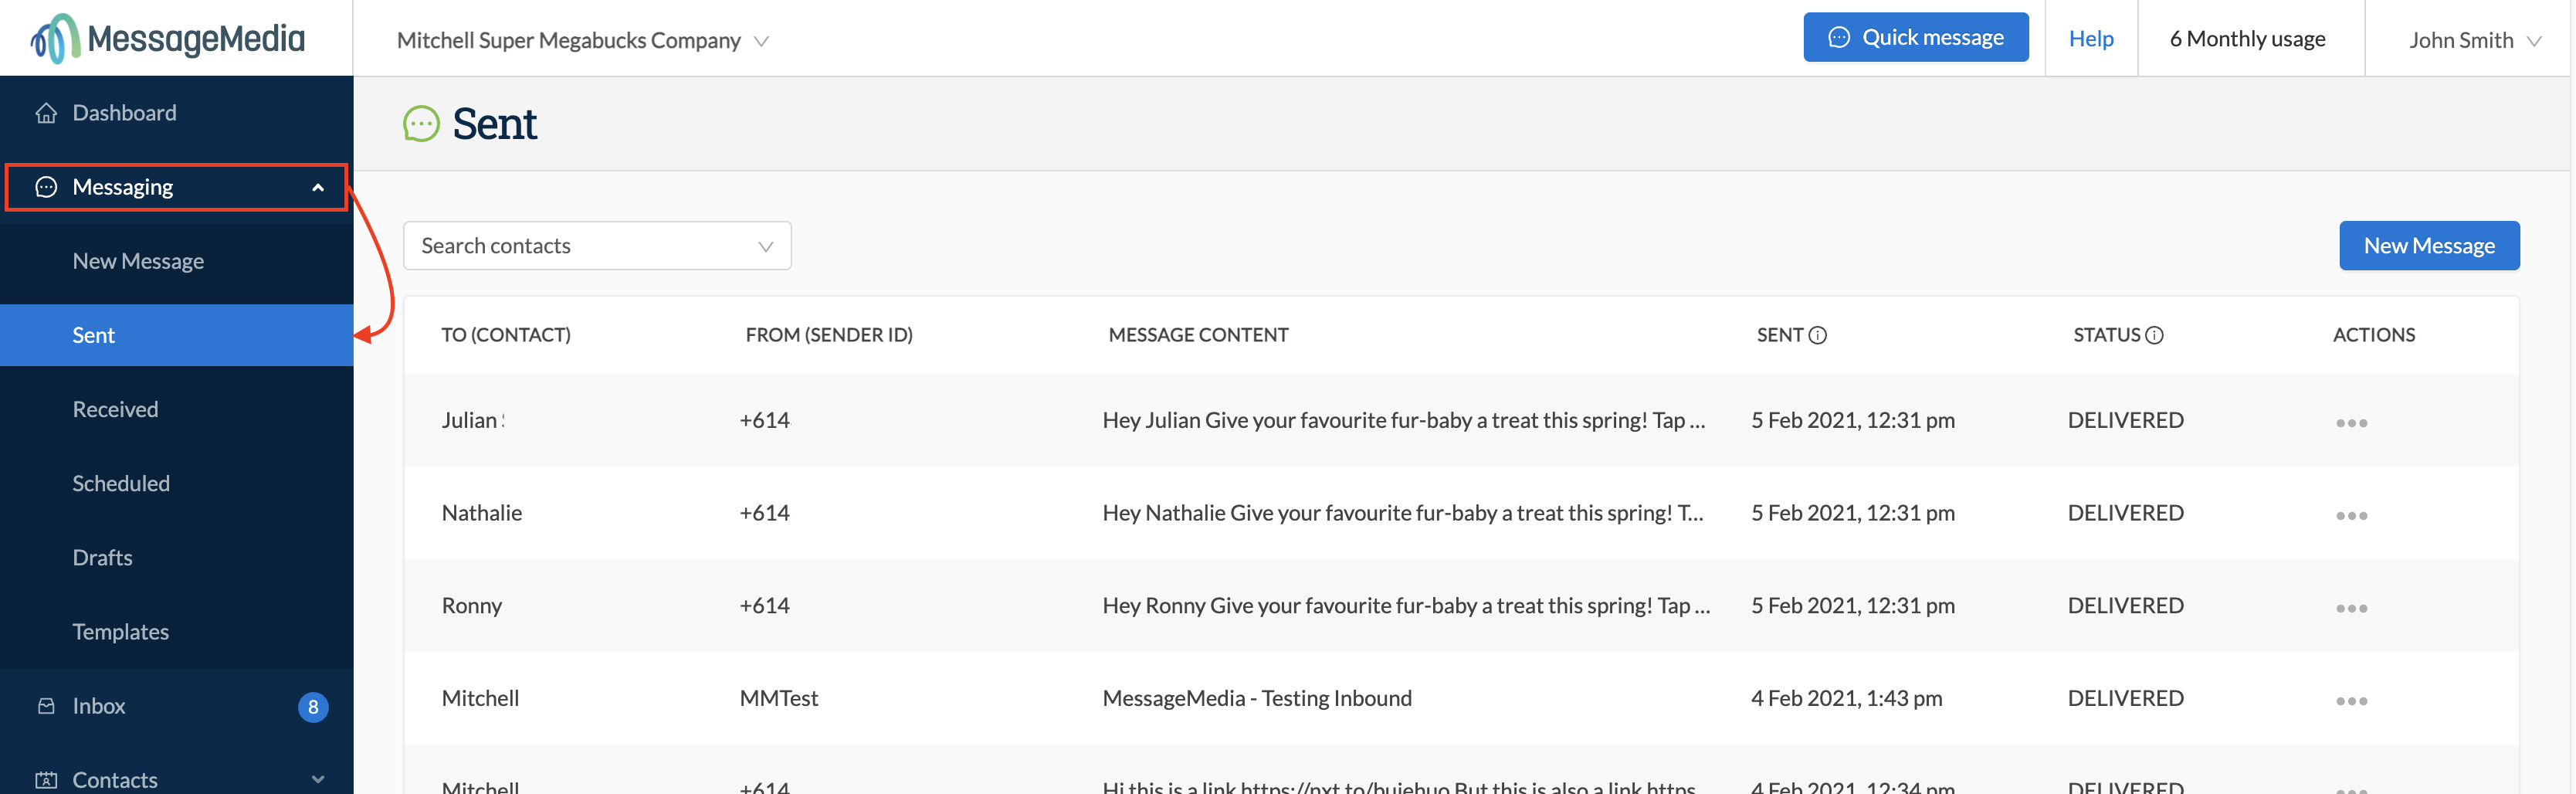This screenshot has height=794, width=2576.
Task: Click message 'Hey Nathalie Give your favourite...'
Action: 1402,513
